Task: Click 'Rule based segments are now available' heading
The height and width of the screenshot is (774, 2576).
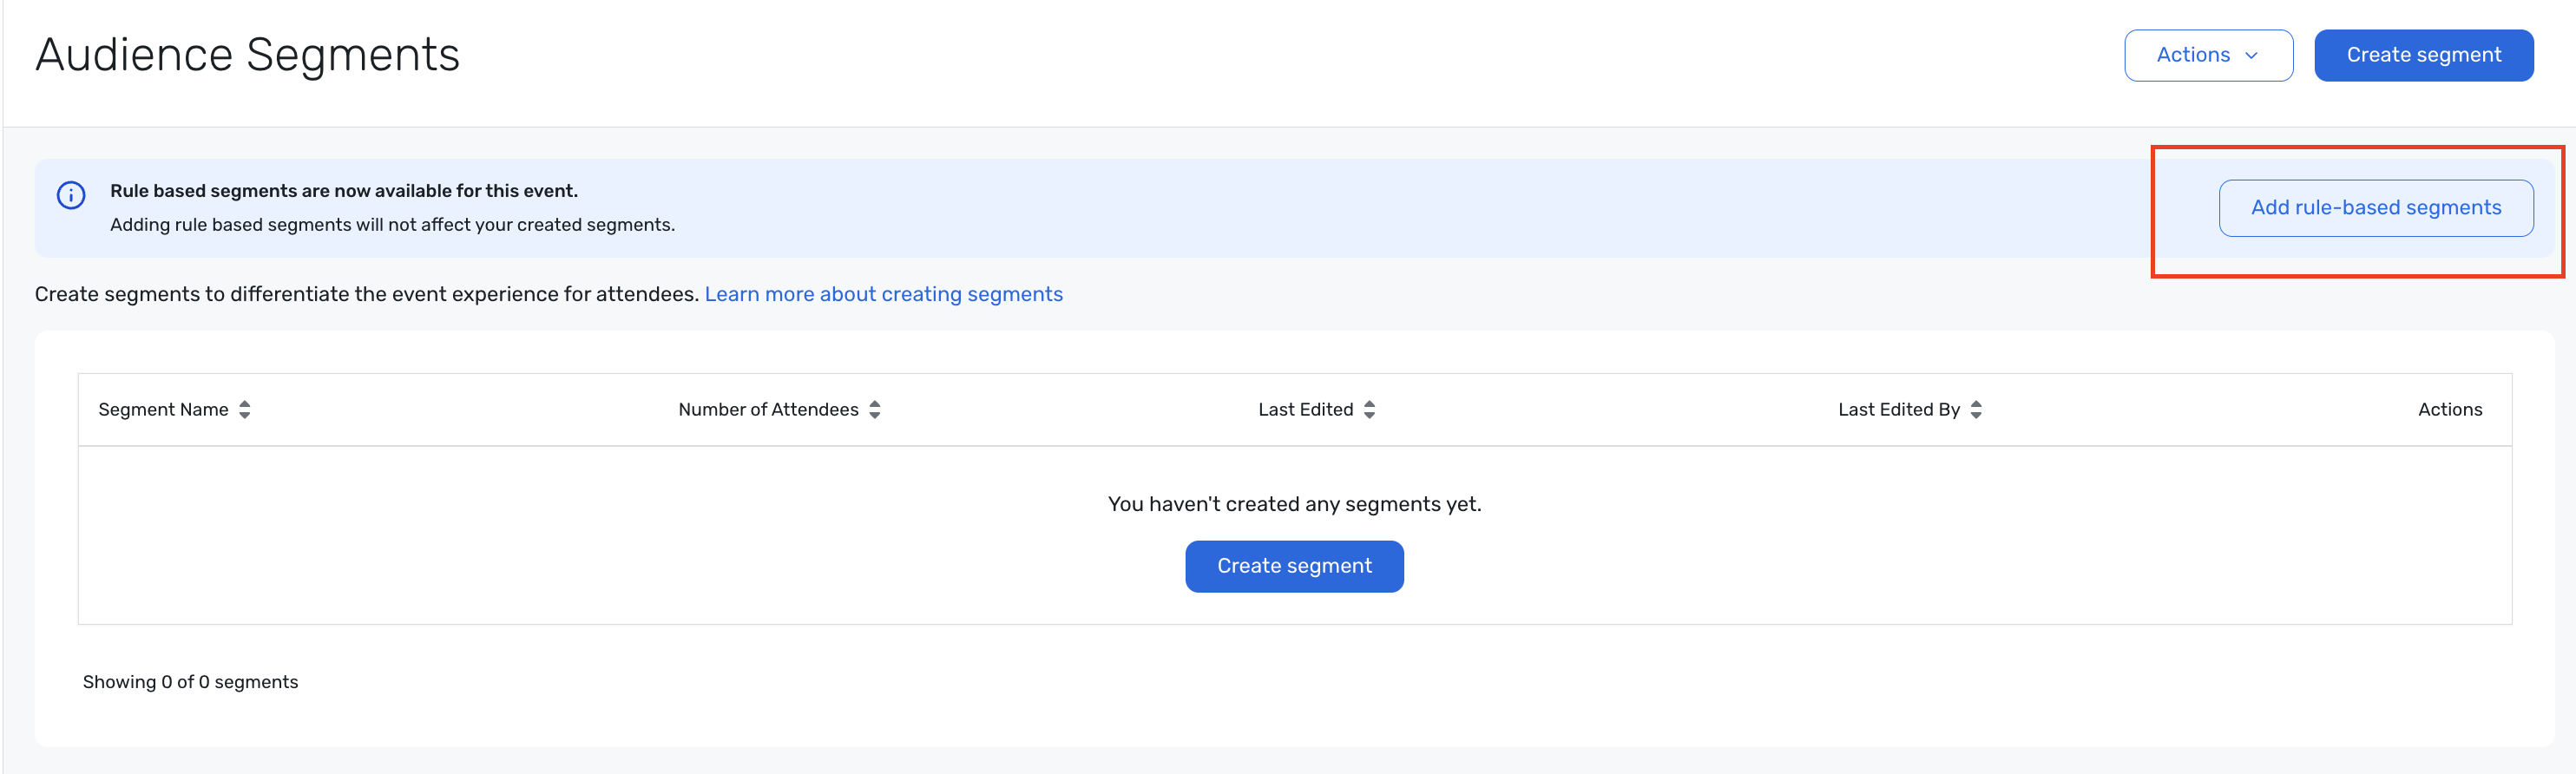Action: tap(344, 191)
